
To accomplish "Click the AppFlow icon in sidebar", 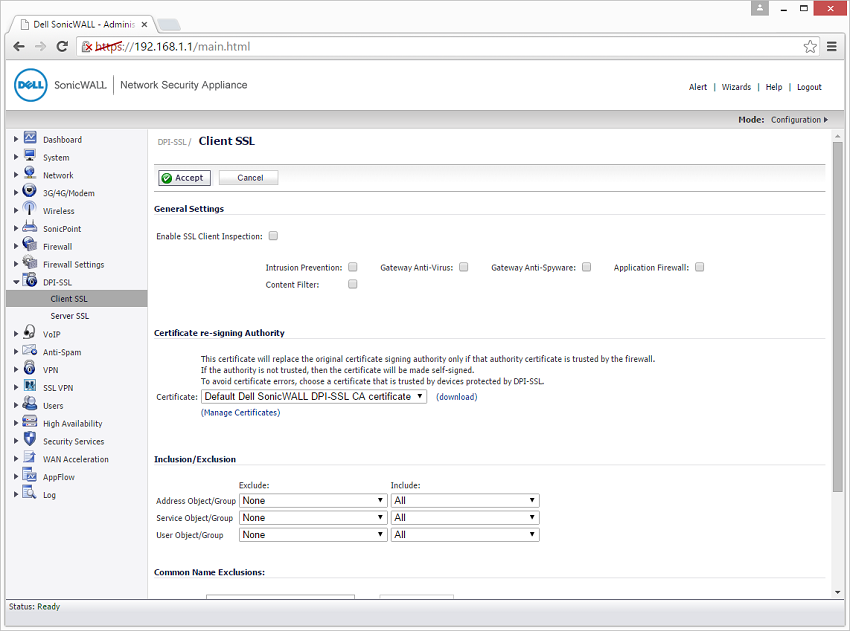I will pyautogui.click(x=30, y=475).
